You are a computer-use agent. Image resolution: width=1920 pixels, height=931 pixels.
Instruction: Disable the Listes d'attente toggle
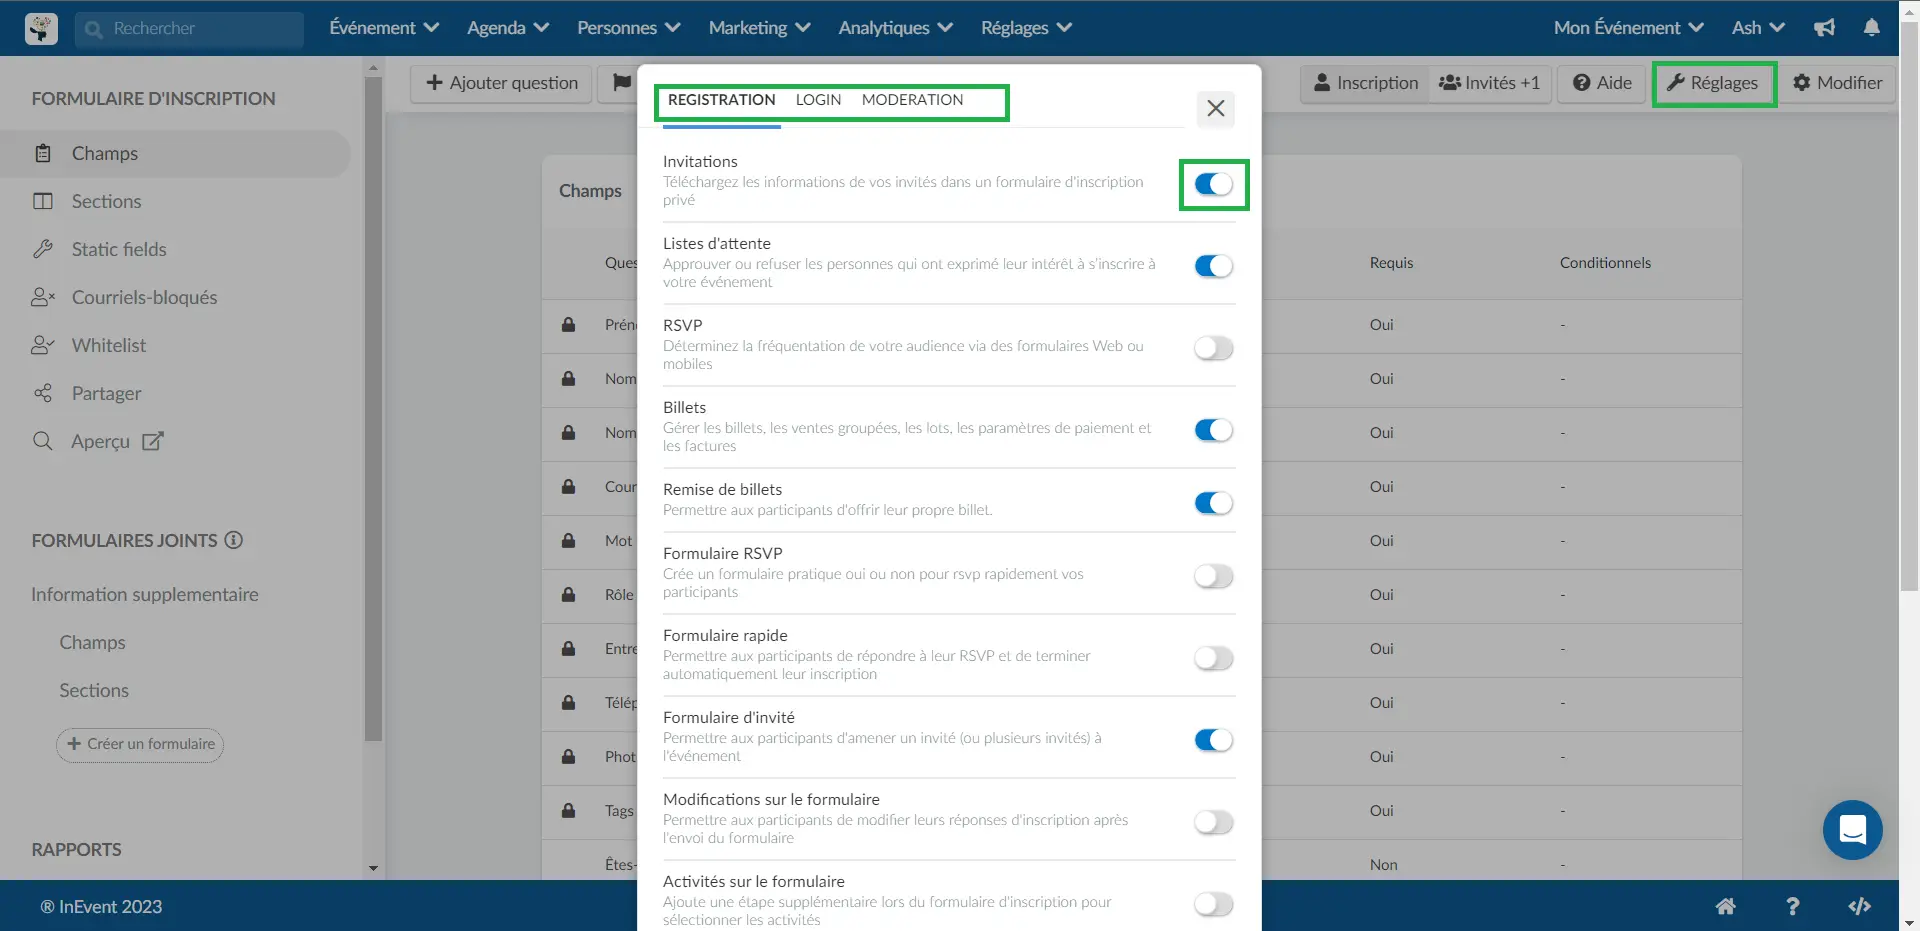click(1214, 266)
